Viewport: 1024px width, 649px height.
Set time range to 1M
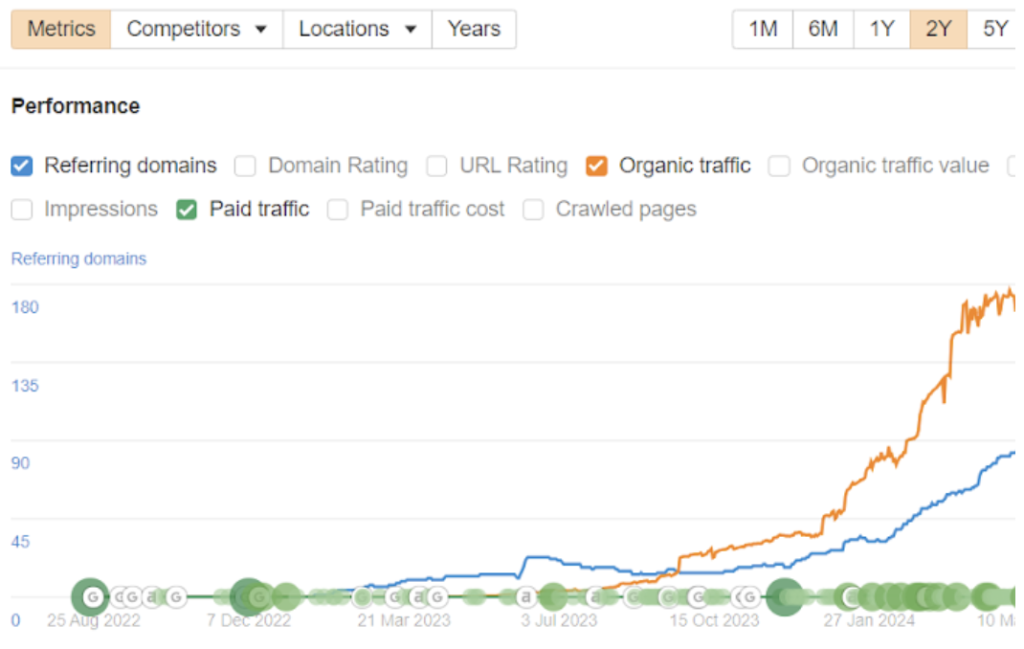click(x=763, y=30)
